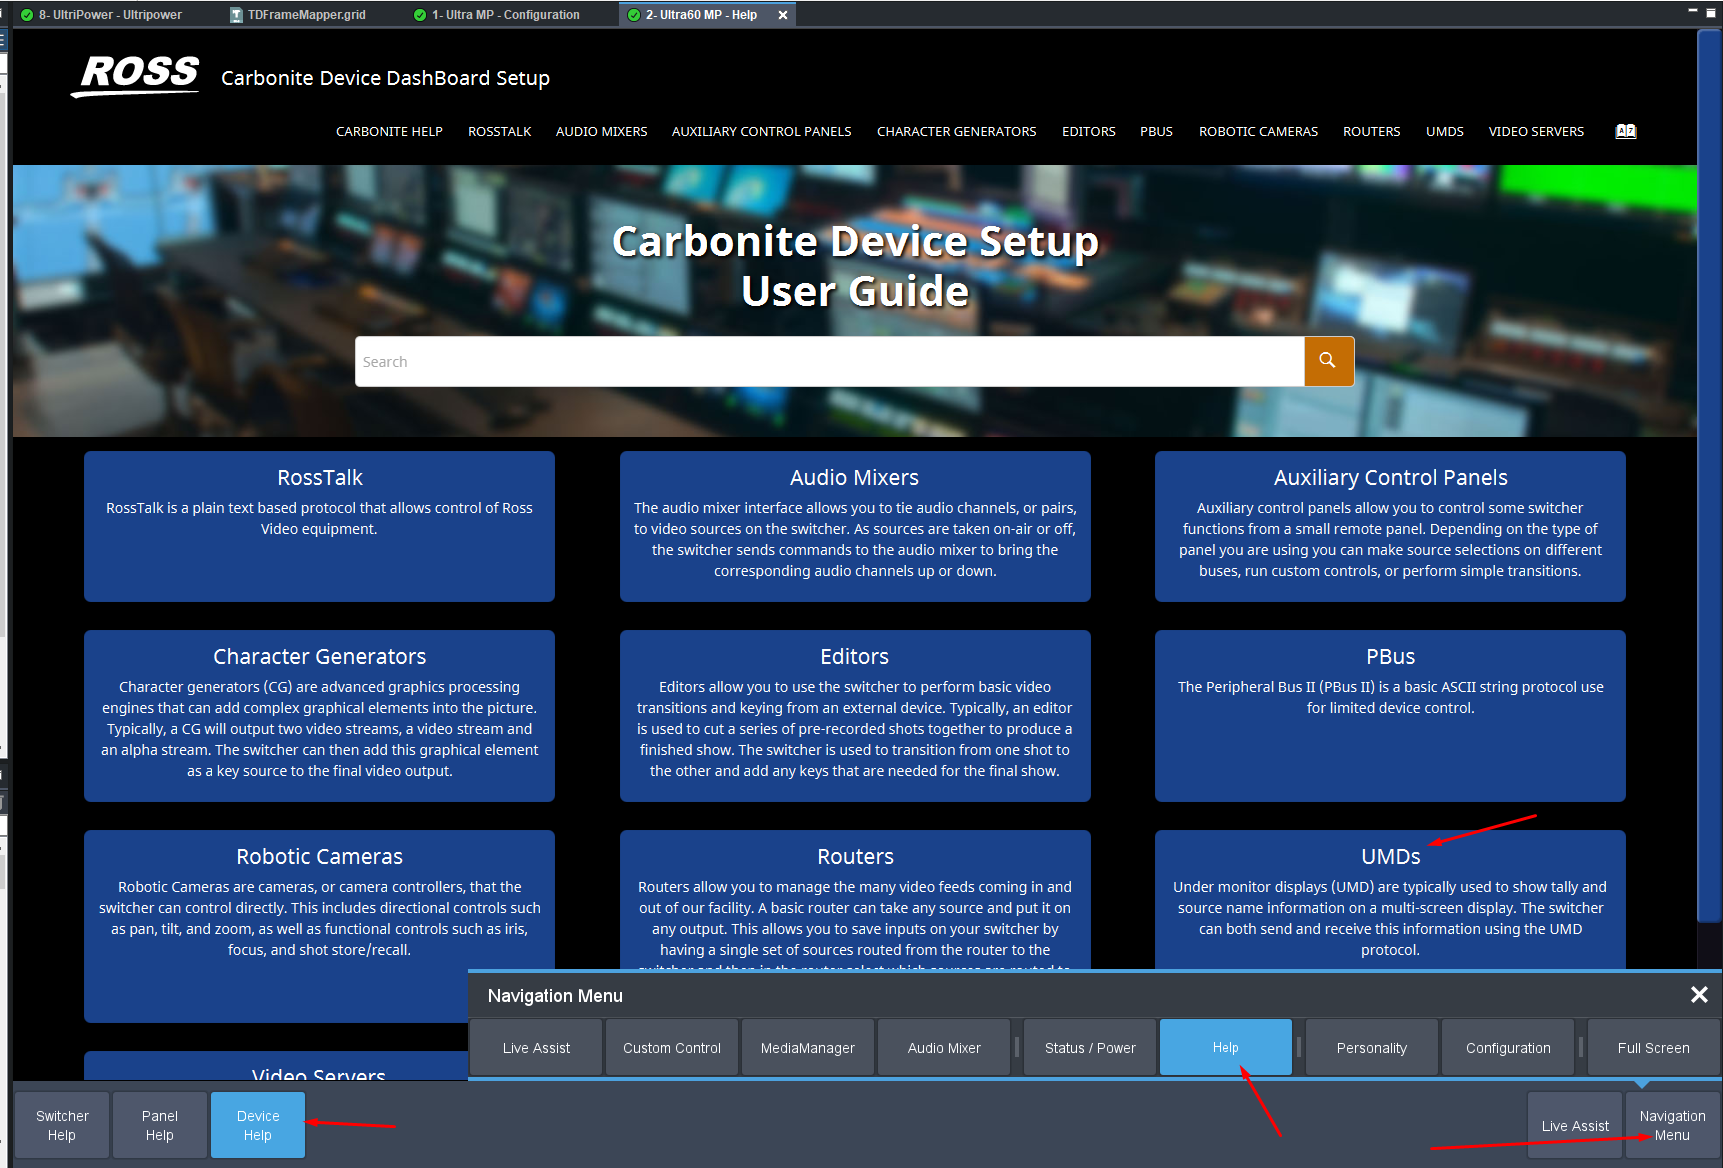Viewport: 1723px width, 1168px height.
Task: Click the ROSS logo
Action: (x=137, y=75)
